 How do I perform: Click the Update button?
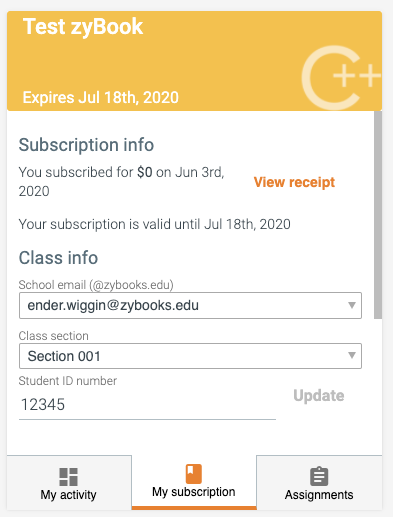(x=319, y=396)
